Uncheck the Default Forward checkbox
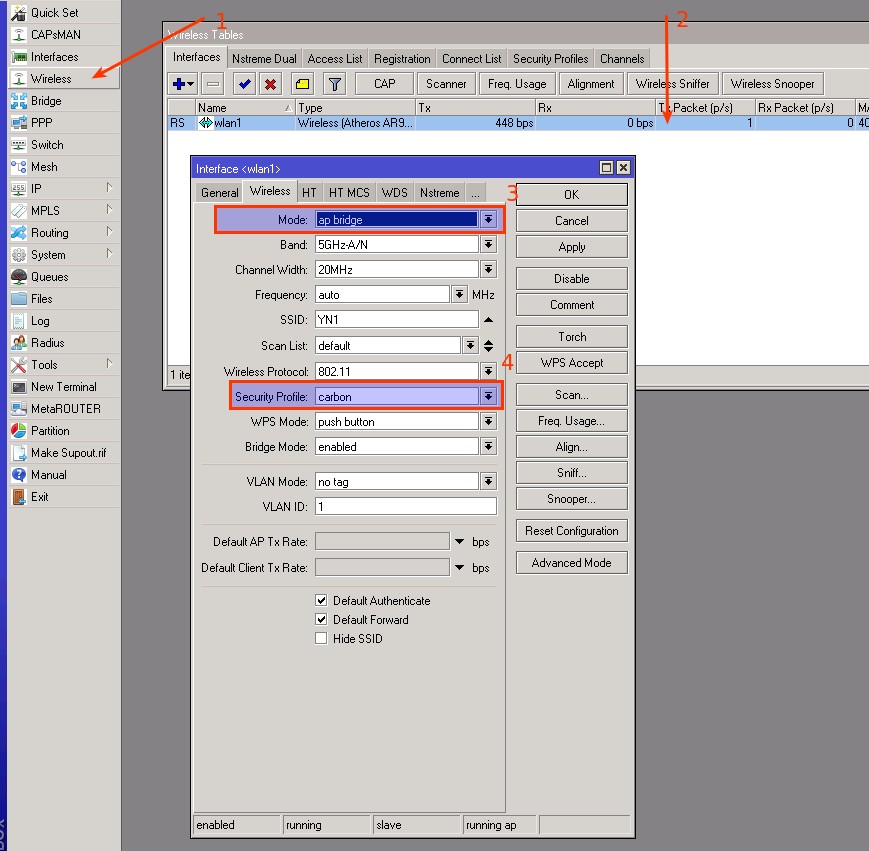Image resolution: width=869 pixels, height=851 pixels. [x=321, y=620]
